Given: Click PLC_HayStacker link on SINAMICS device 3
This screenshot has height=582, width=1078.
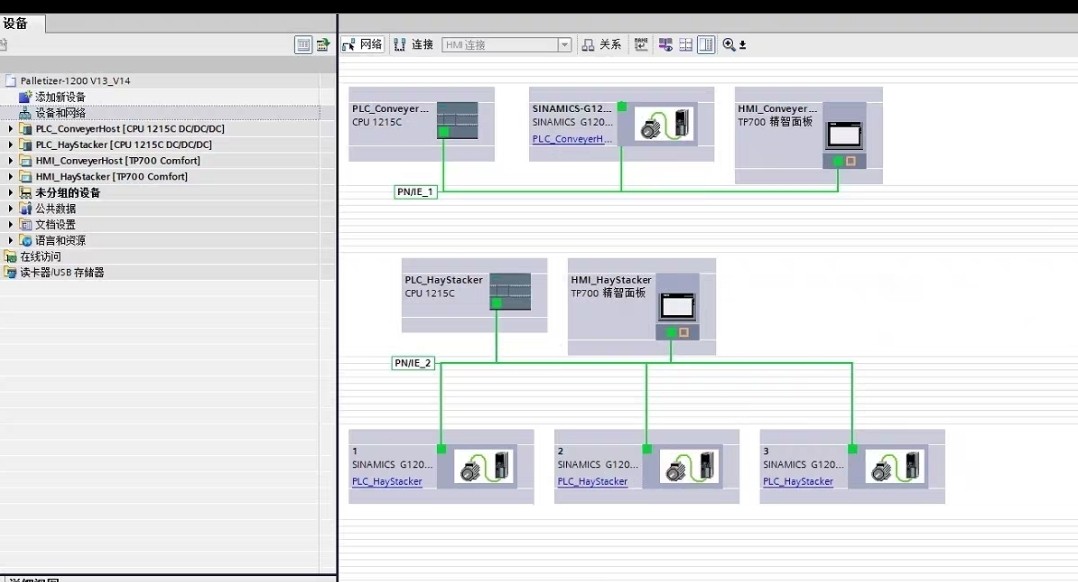Looking at the screenshot, I should point(798,482).
